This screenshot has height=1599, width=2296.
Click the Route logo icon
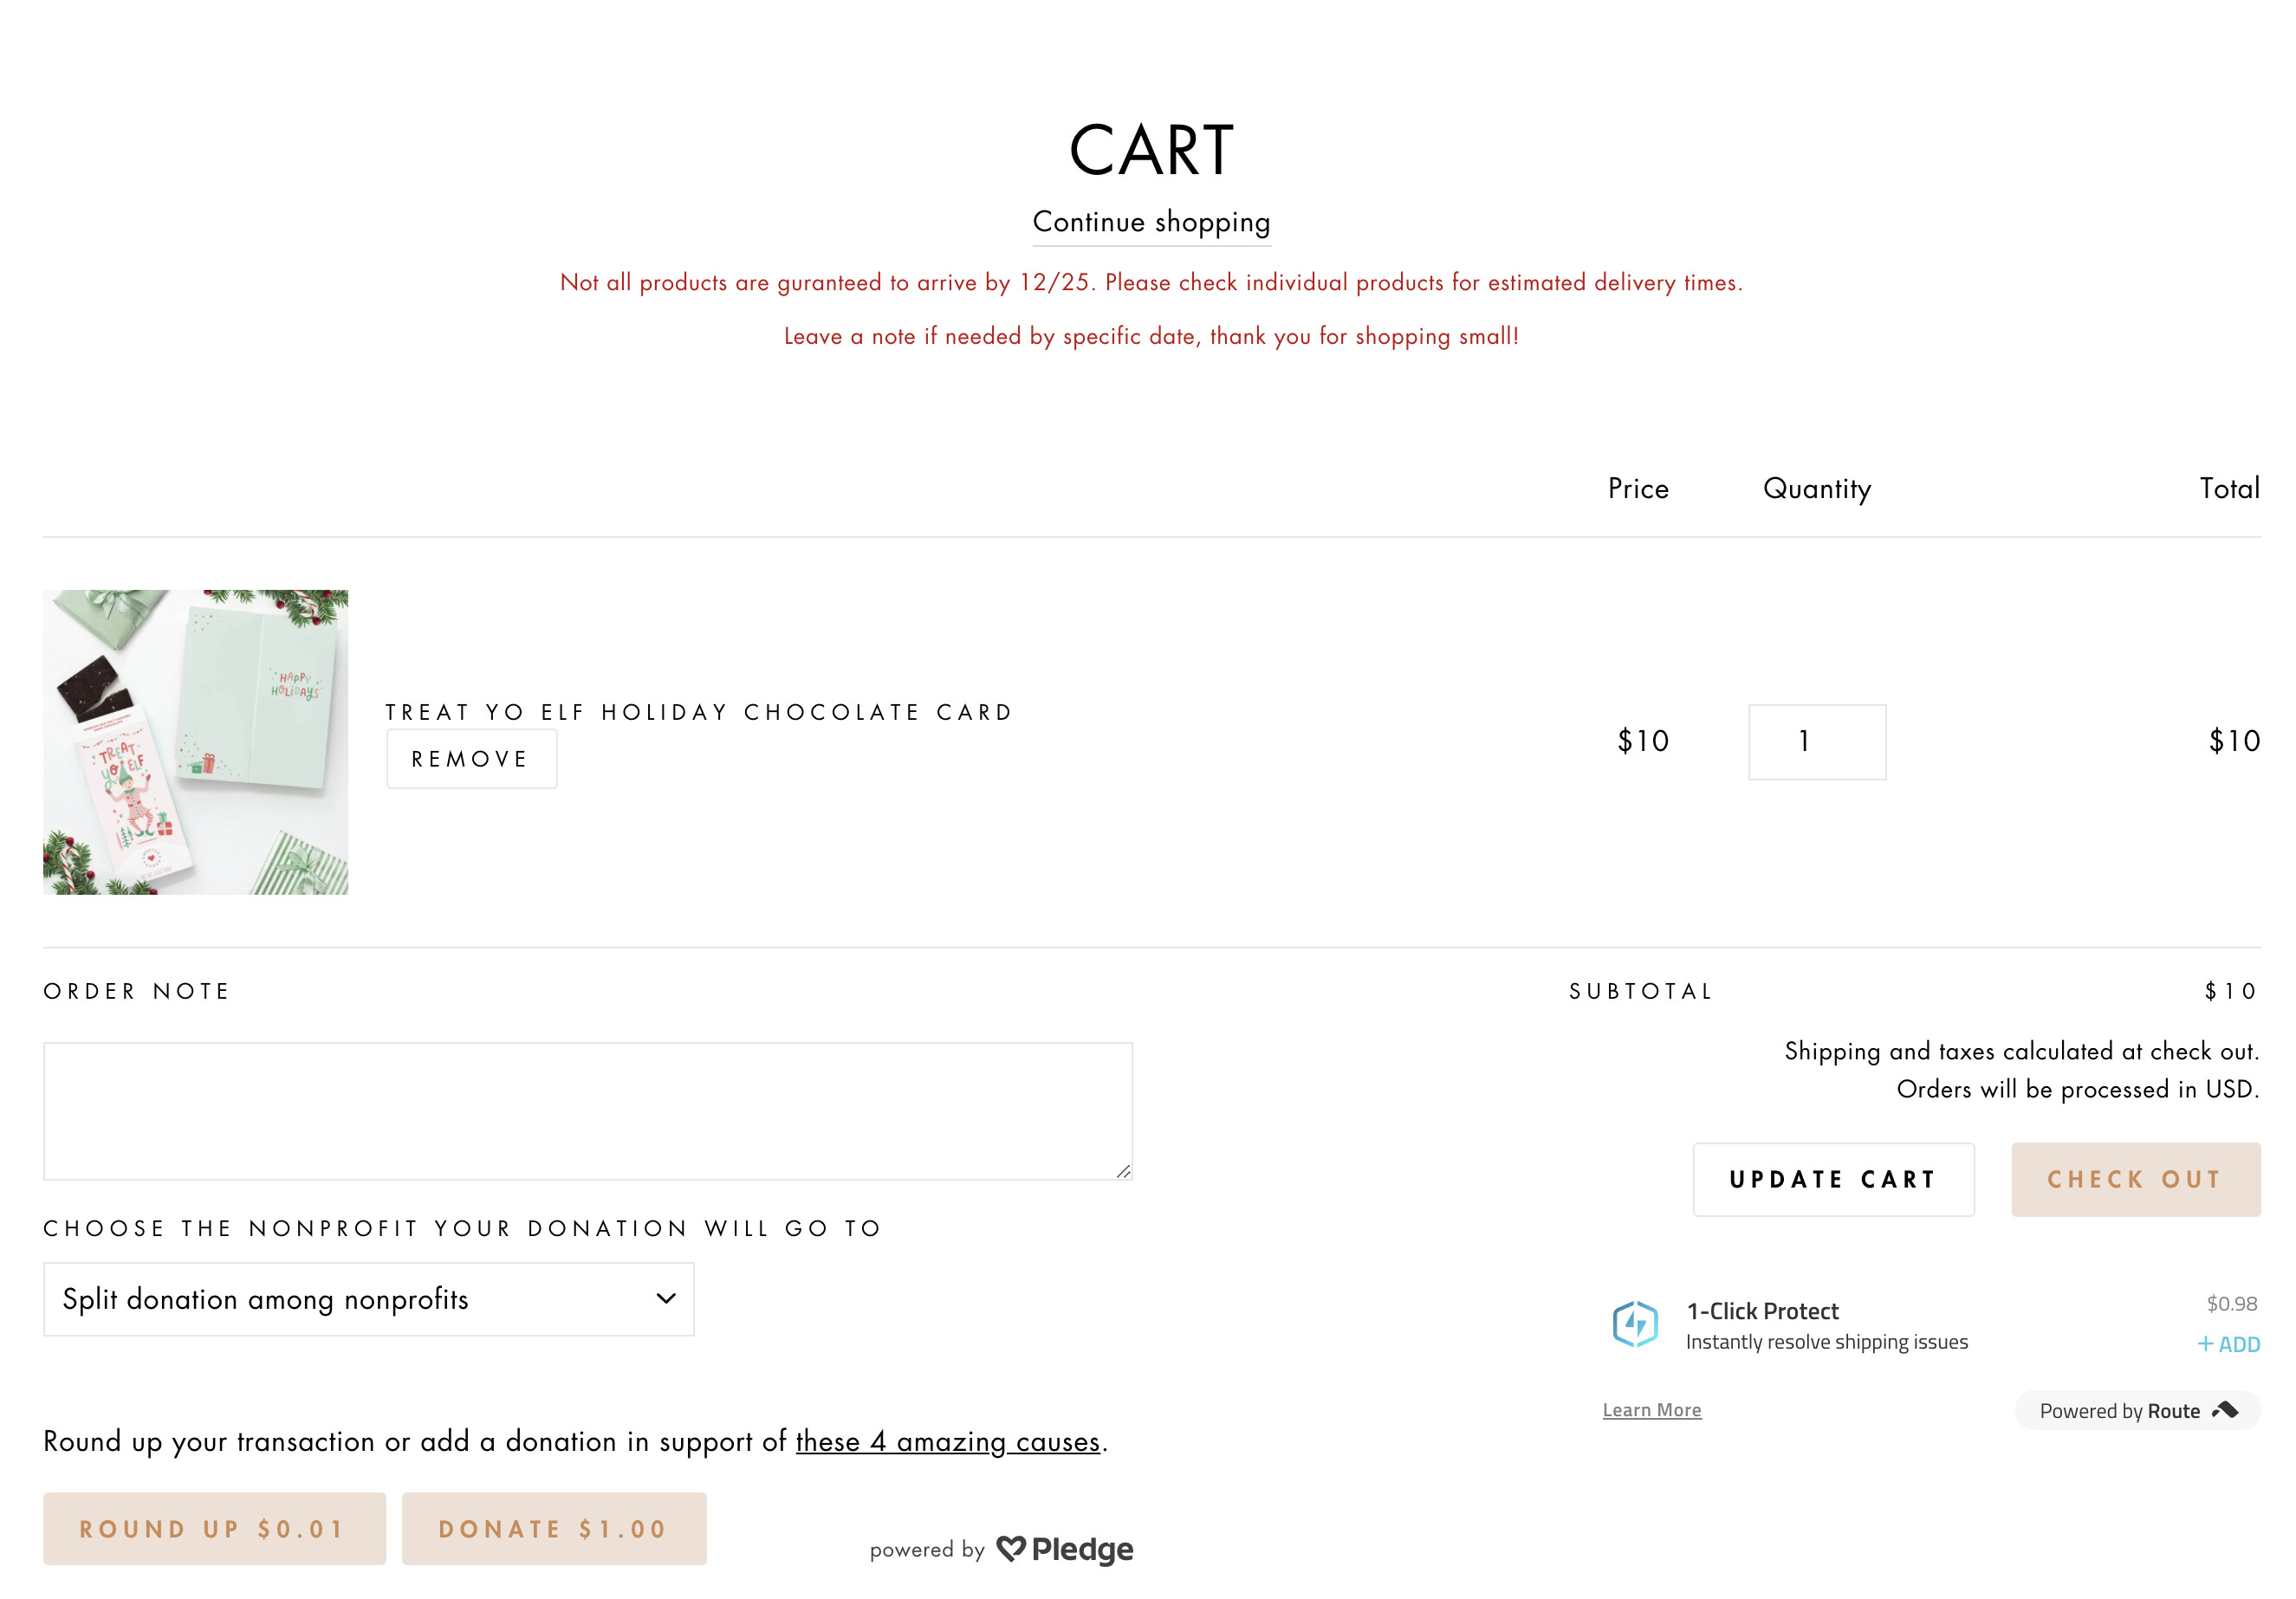(2225, 1410)
